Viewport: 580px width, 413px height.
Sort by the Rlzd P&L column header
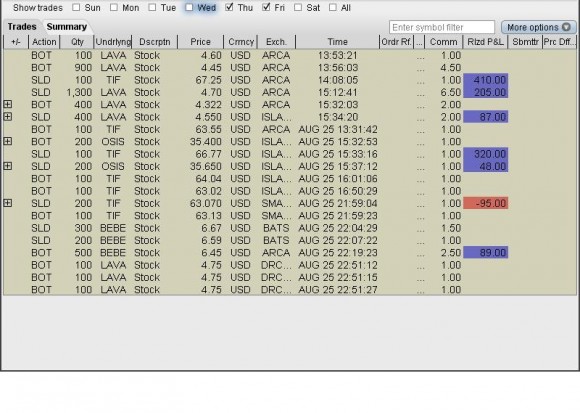(485, 42)
